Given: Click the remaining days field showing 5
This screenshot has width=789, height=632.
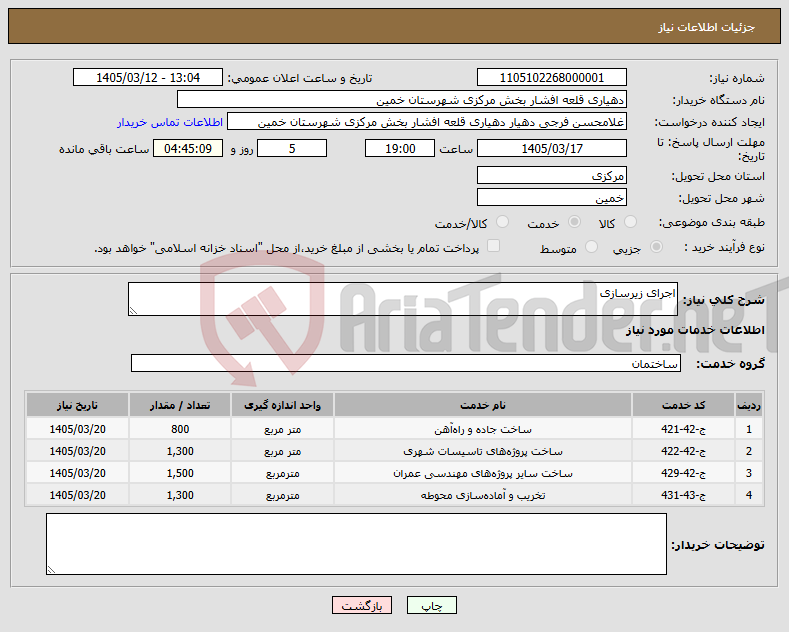Looking at the screenshot, I should pos(292,148).
